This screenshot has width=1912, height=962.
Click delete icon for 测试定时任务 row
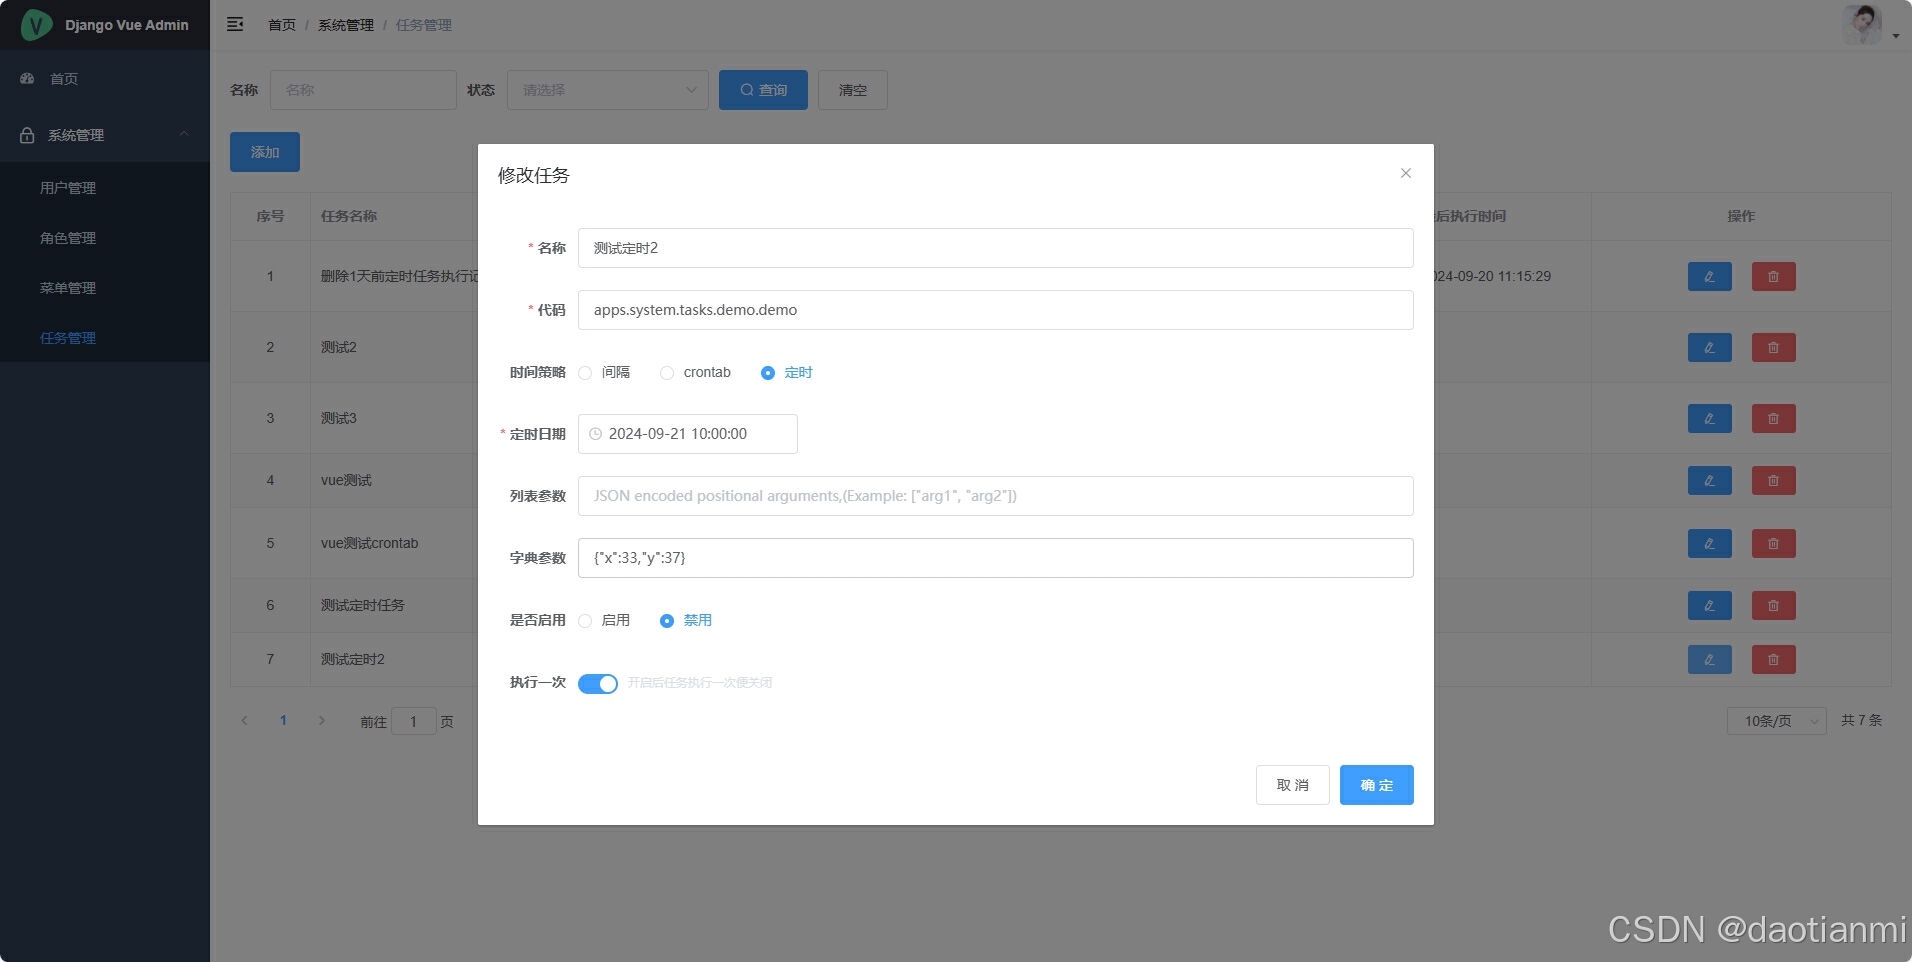pyautogui.click(x=1773, y=605)
